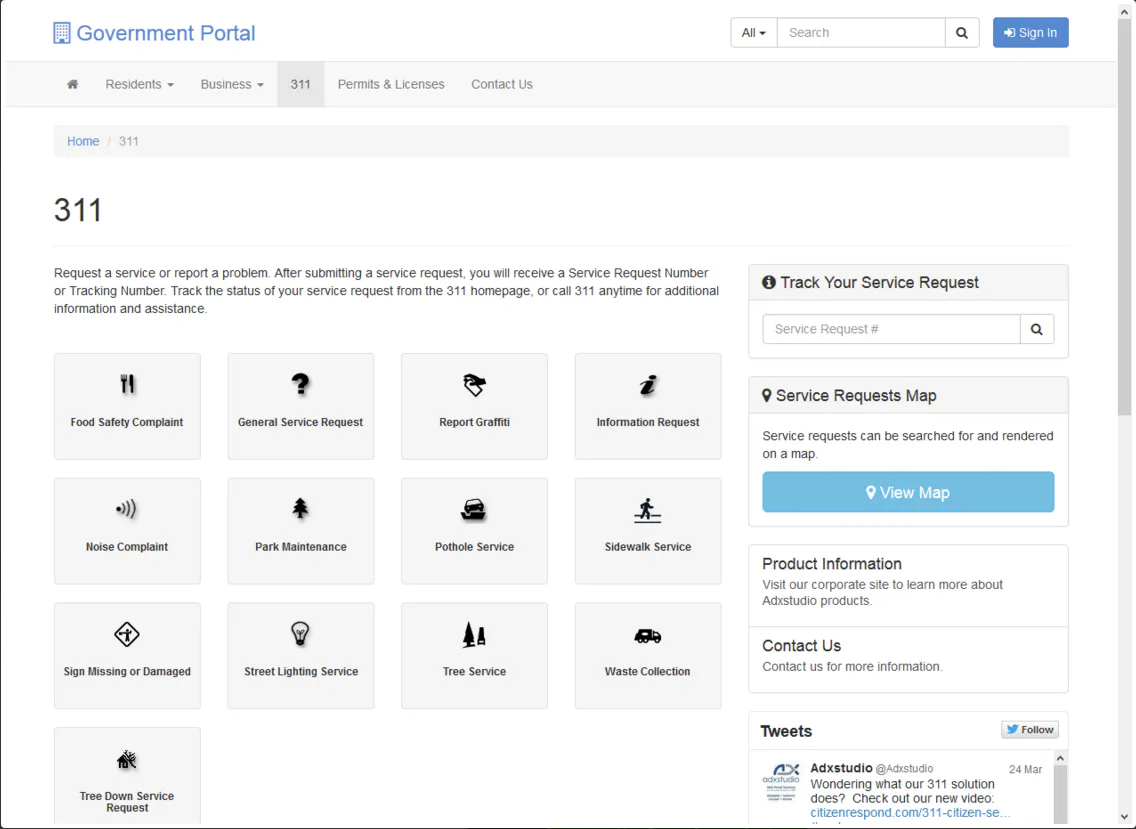
Task: Click the Government Portal title link
Action: (x=166, y=33)
